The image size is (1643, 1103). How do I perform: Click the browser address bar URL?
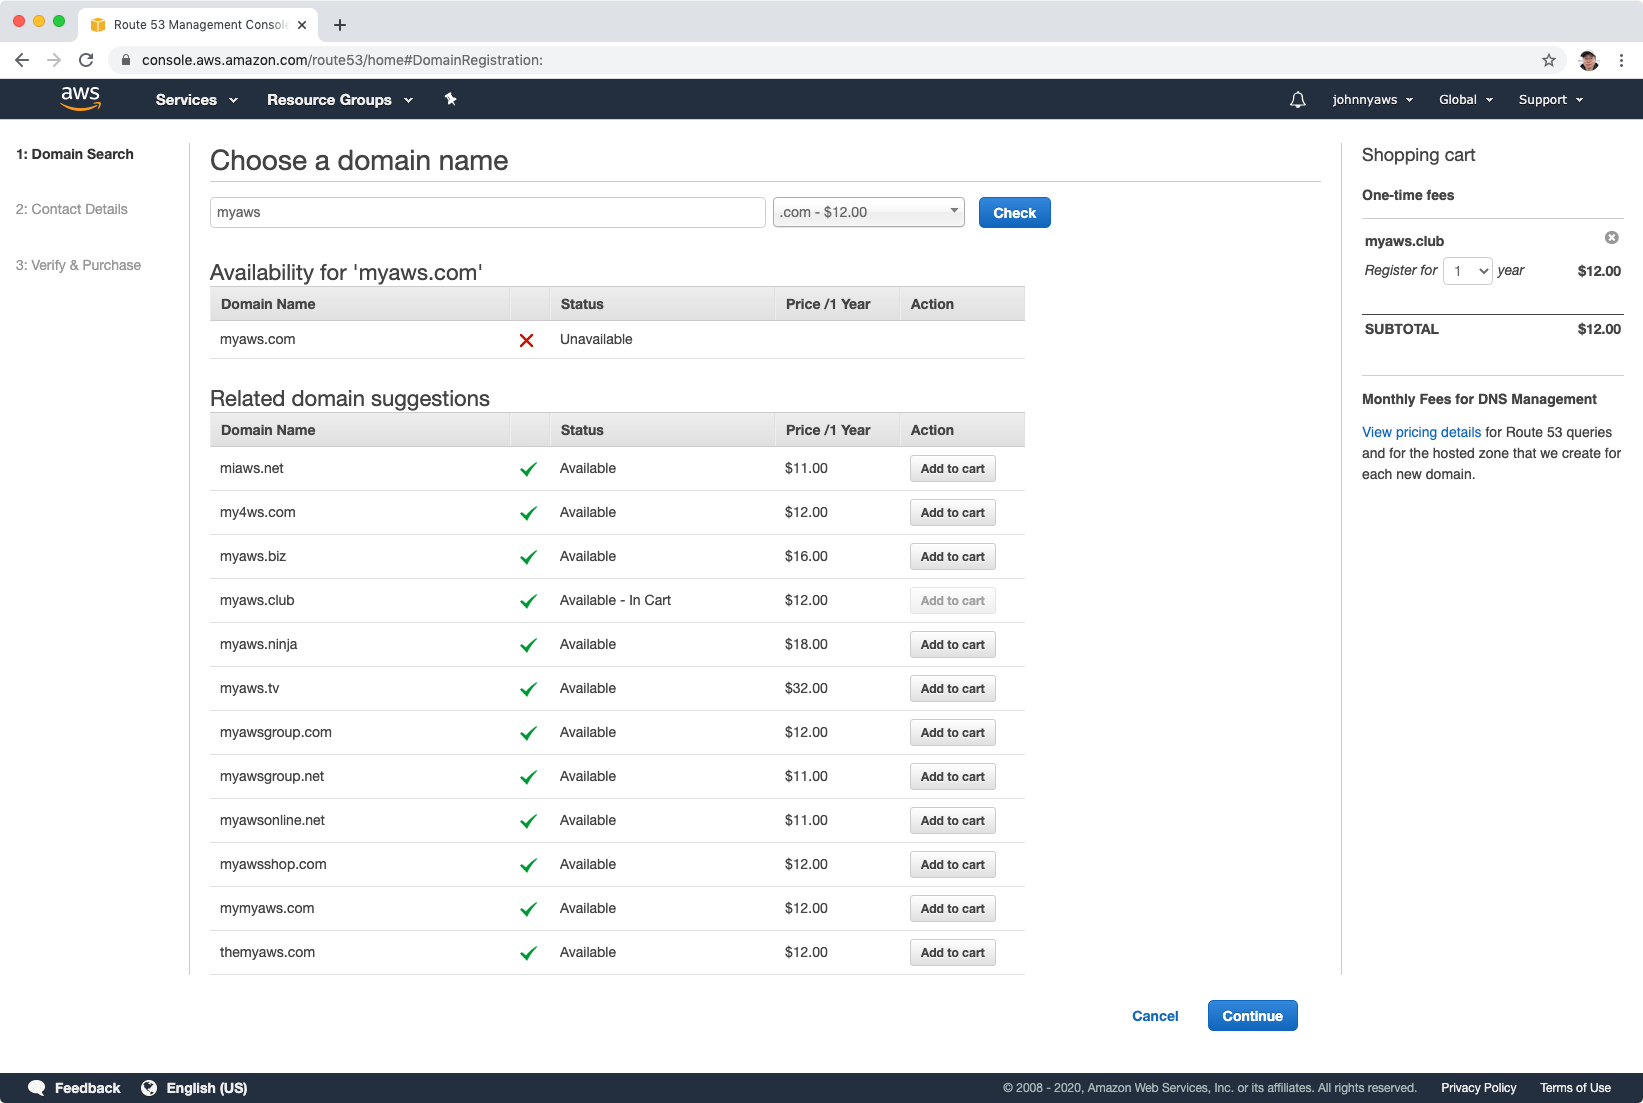click(x=342, y=60)
